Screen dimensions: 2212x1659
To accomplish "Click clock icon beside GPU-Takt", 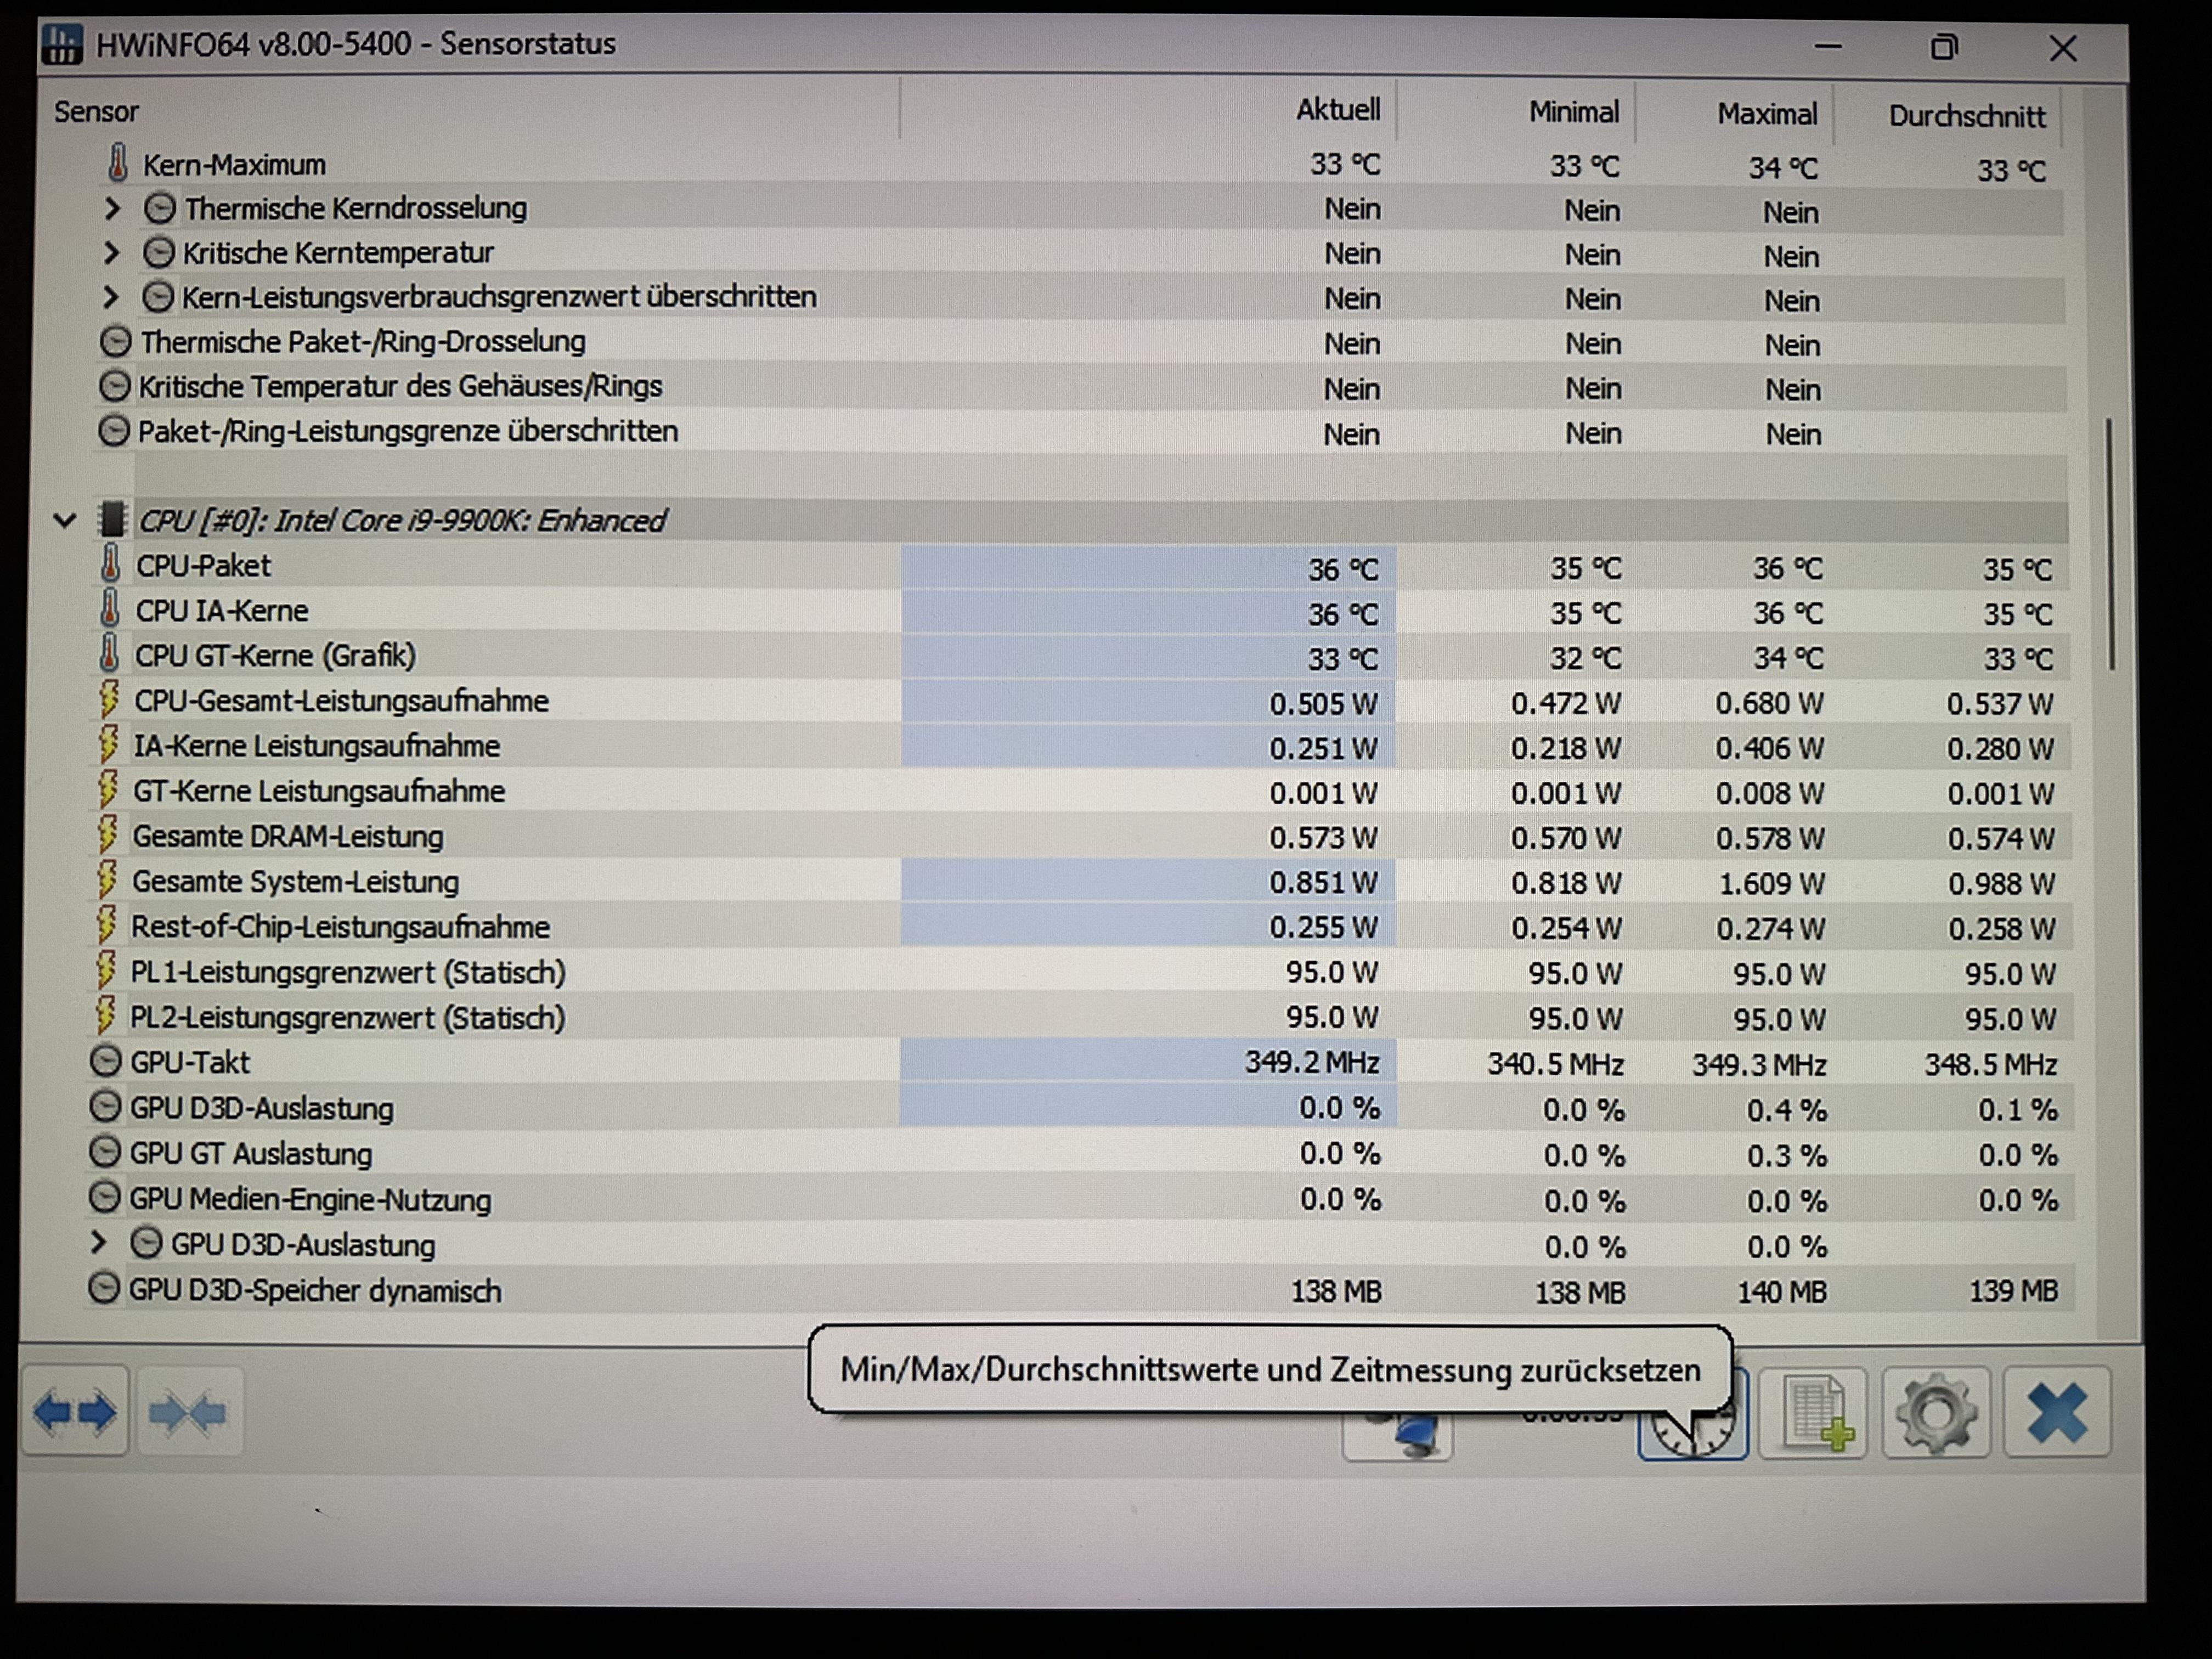I will (105, 1061).
